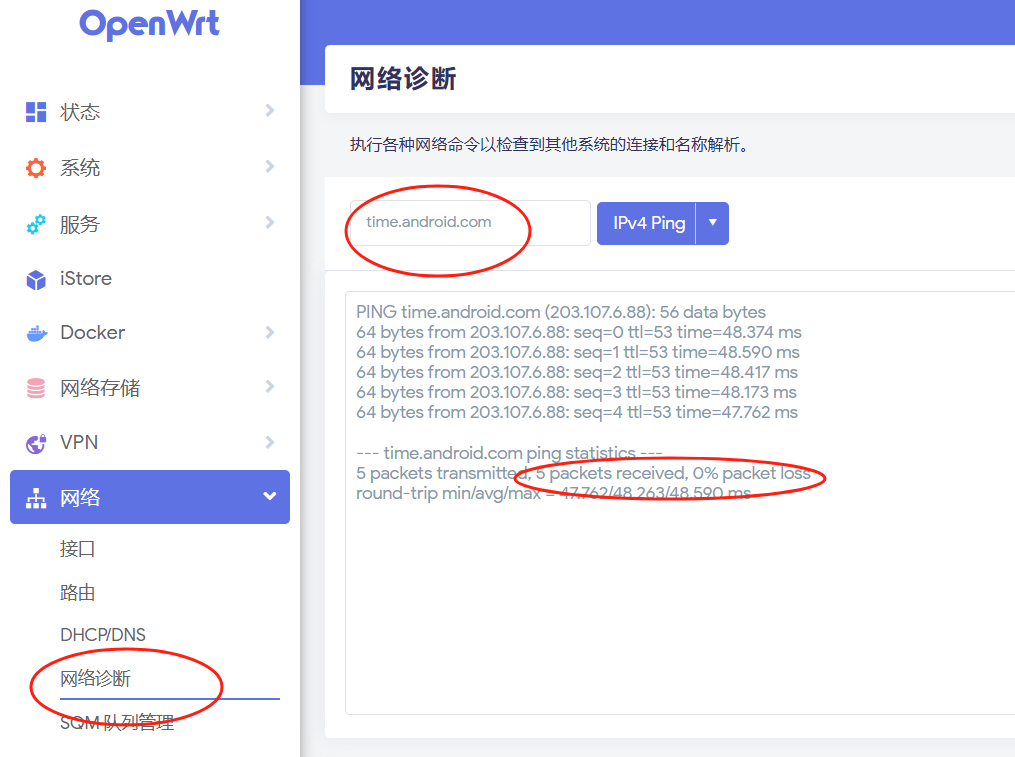Viewport: 1015px width, 757px height.
Task: Collapse the 网络 menu chevron
Action: point(270,496)
